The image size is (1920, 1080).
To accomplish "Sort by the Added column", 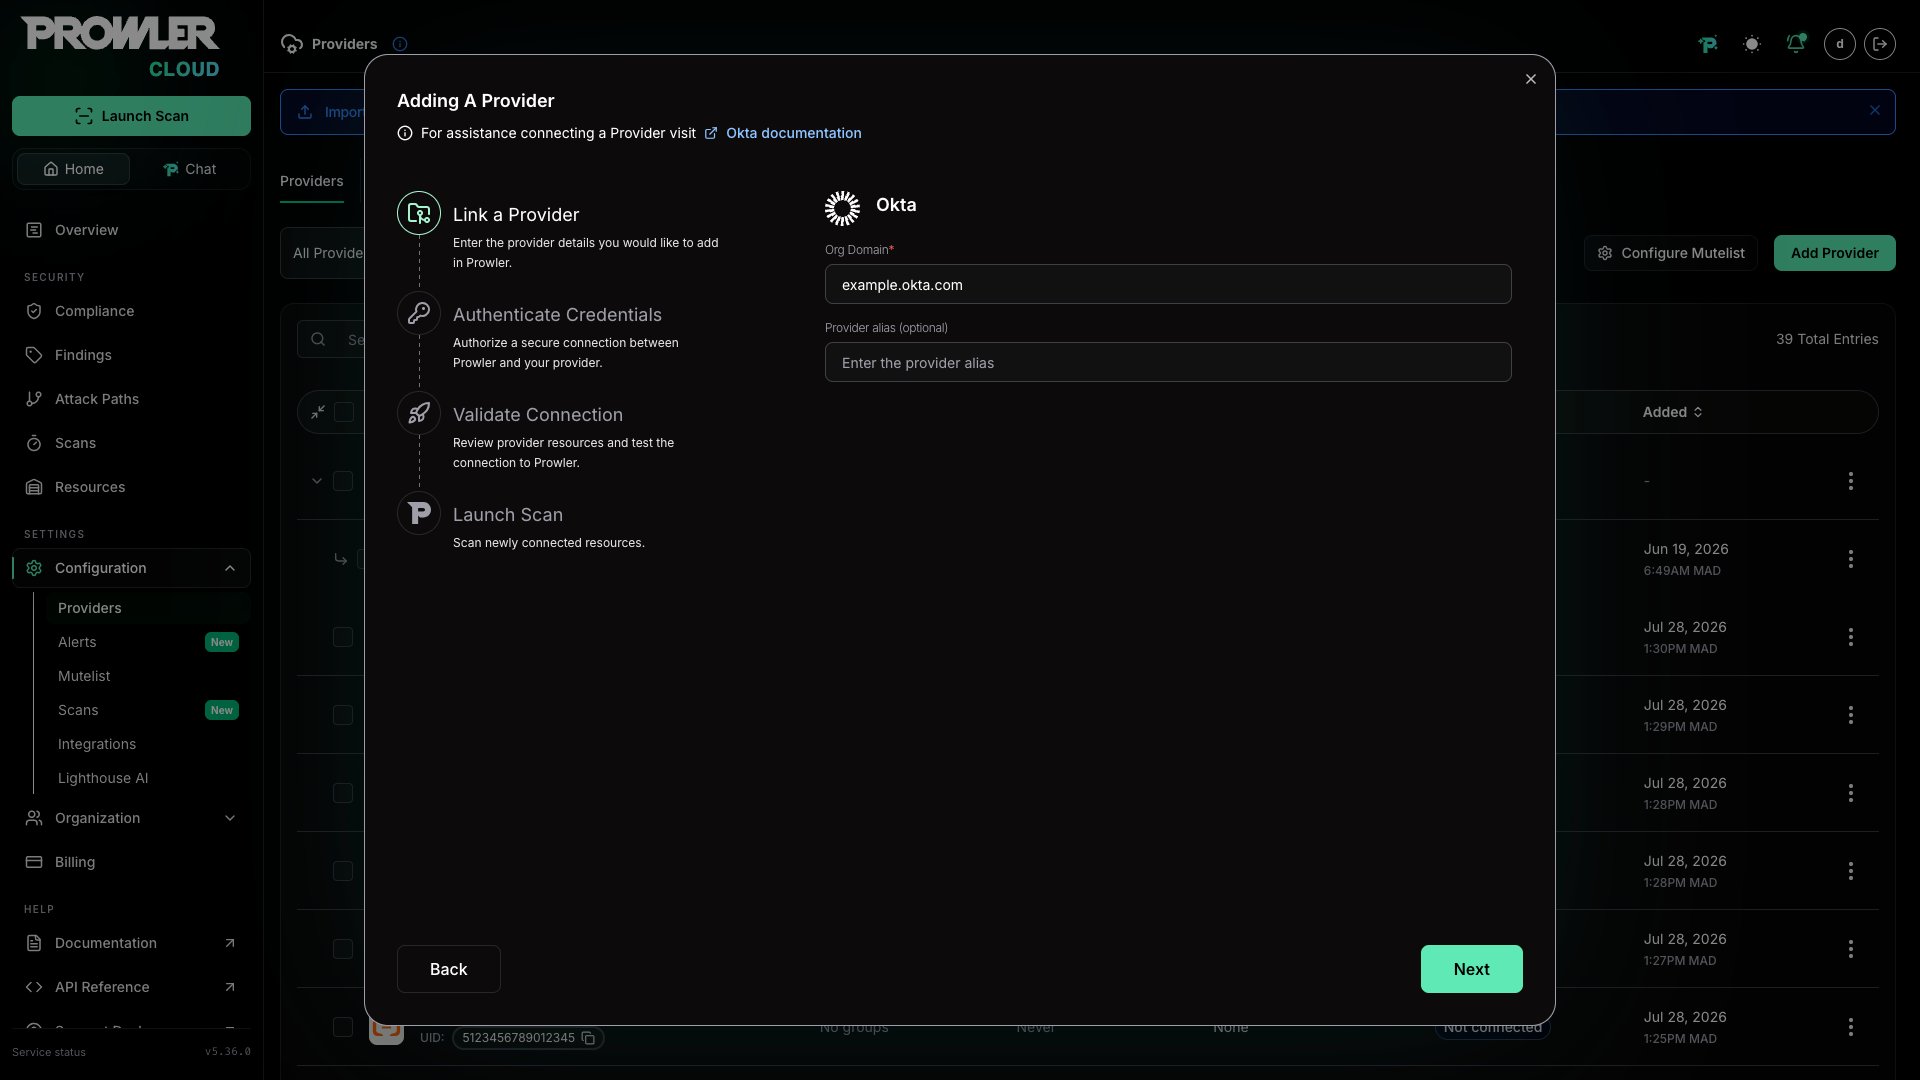I will 1672,412.
